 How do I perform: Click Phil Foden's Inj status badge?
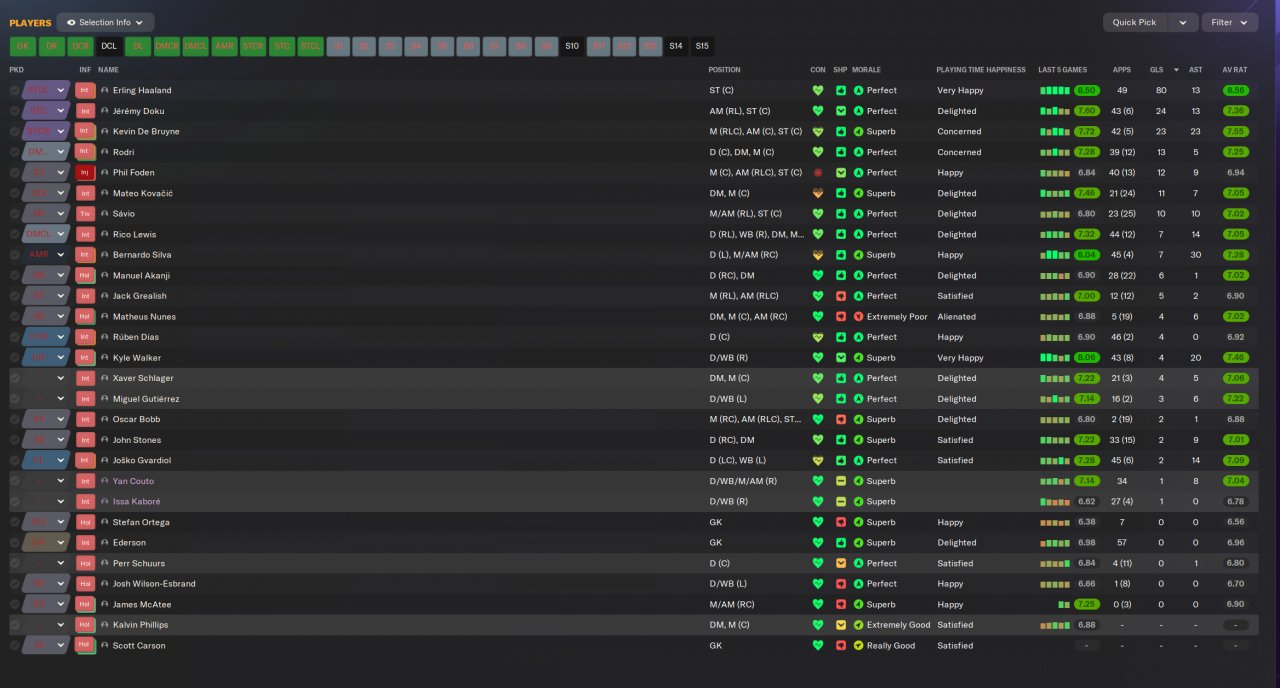tap(85, 173)
